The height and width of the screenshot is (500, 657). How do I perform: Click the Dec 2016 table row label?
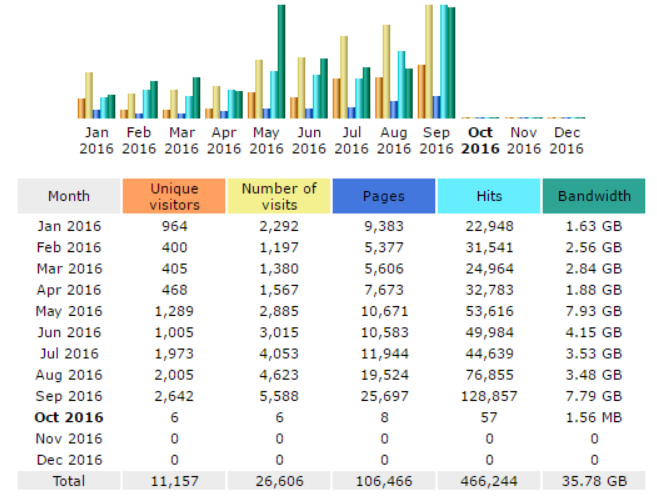coord(69,460)
